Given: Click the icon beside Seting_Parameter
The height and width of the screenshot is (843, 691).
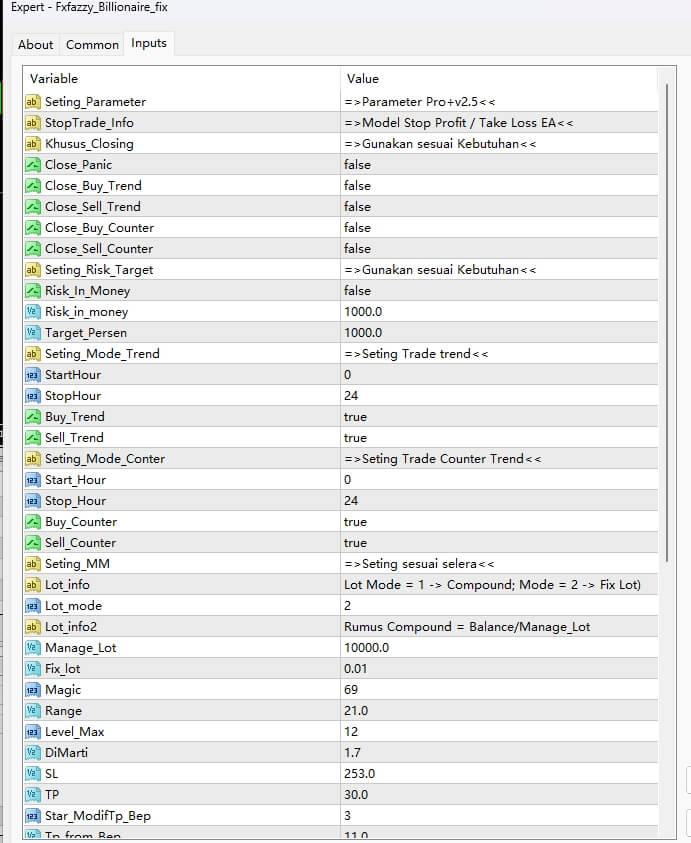Looking at the screenshot, I should pyautogui.click(x=32, y=102).
